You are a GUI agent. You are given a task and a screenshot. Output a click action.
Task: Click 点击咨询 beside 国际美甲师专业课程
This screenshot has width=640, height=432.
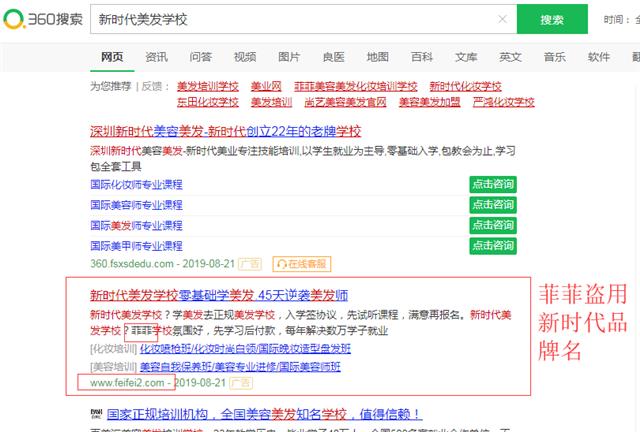pos(493,246)
